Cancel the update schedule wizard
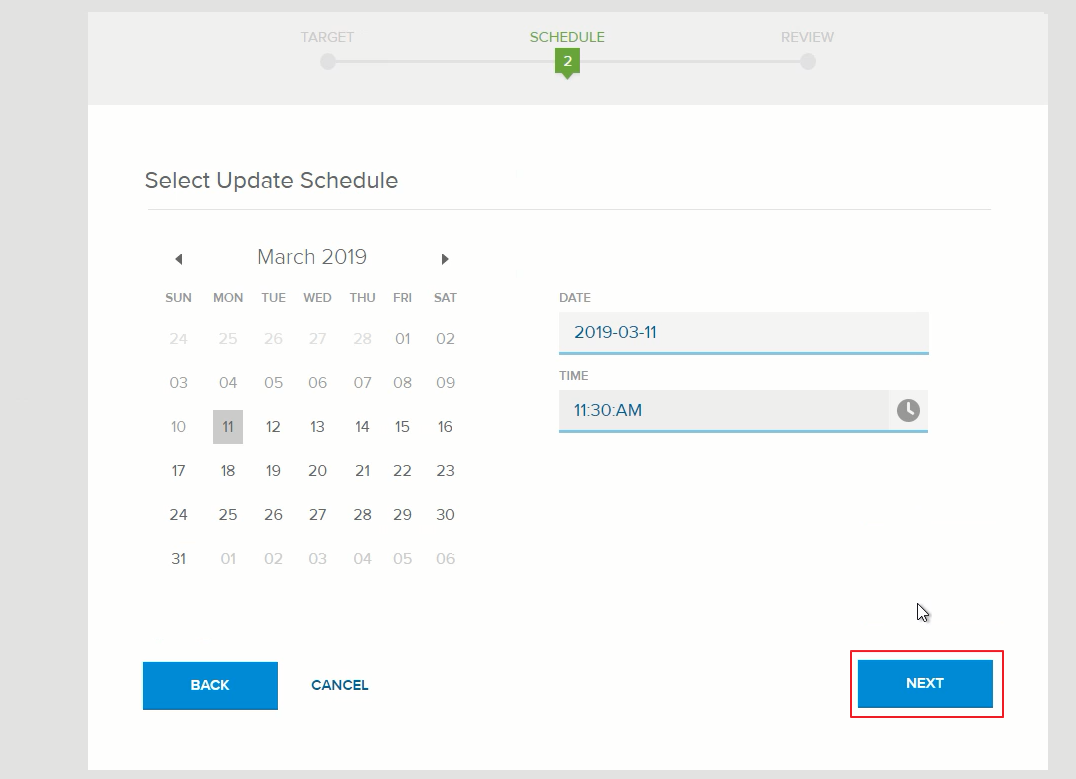The height and width of the screenshot is (779, 1076). (x=339, y=685)
